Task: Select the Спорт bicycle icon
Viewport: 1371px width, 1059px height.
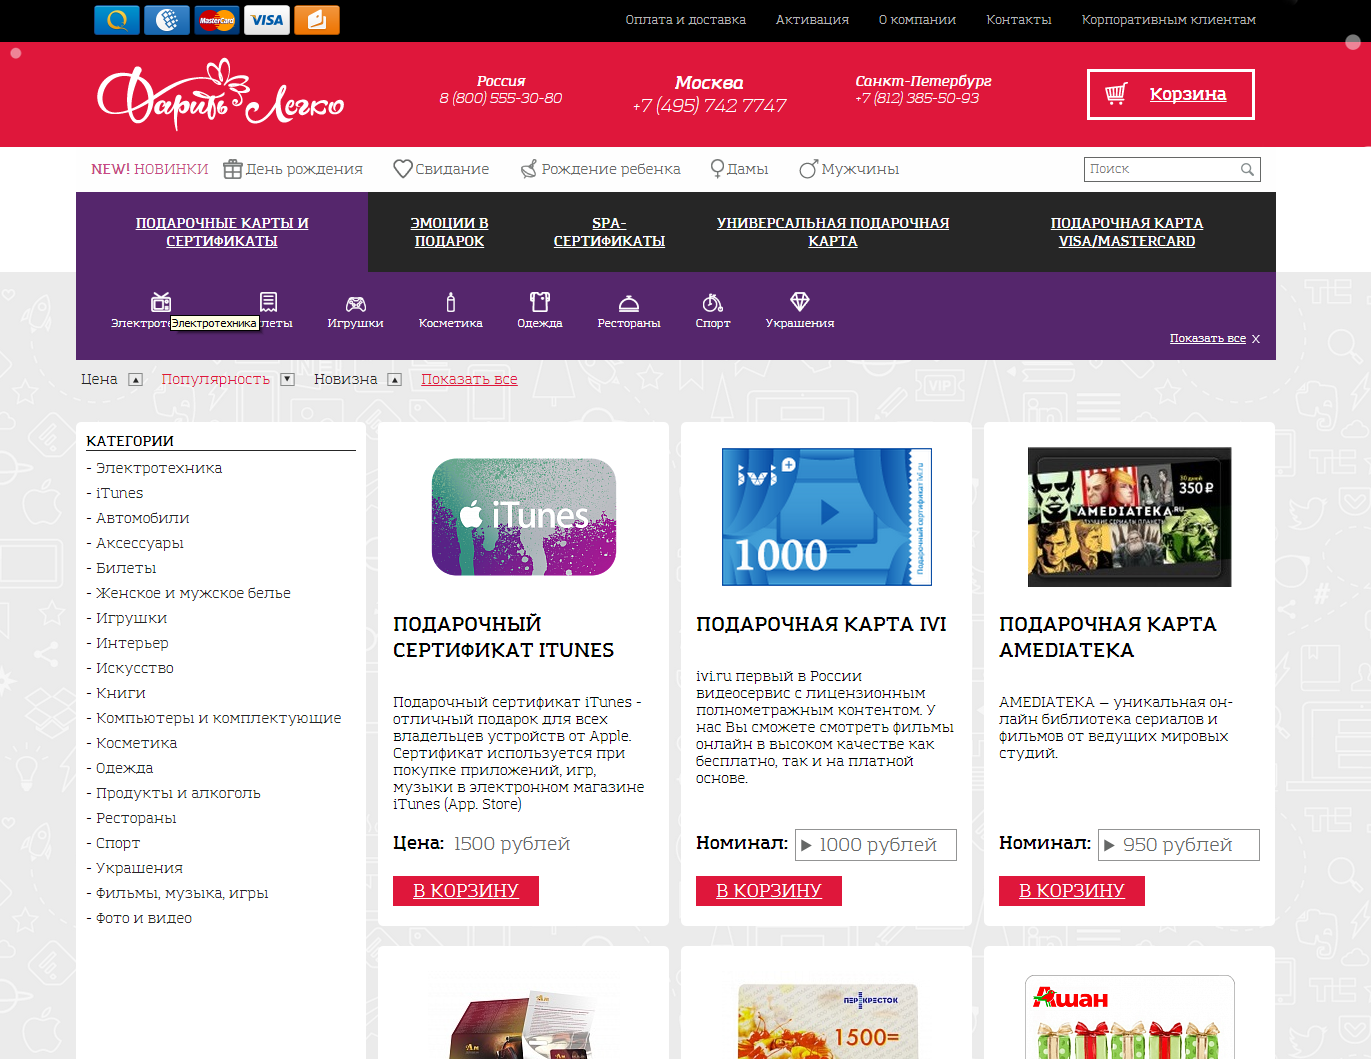Action: point(713,302)
